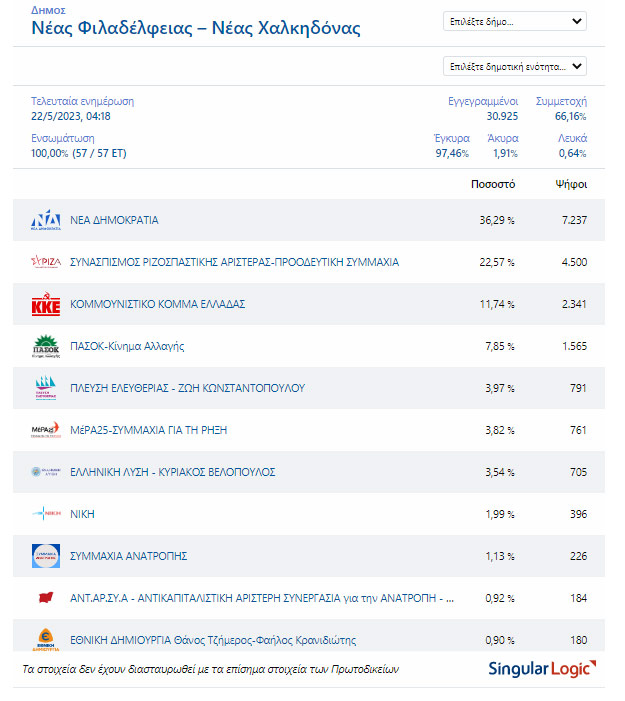Click ΠΛΕΥΣΗ ΕΛΕΥΘΕΡΙΑΣ - ΖΩΗ ΚΩΝΣΤΑΝΤΟΠΟΥΛΟΥ name
The image size is (625, 701).
click(x=187, y=388)
